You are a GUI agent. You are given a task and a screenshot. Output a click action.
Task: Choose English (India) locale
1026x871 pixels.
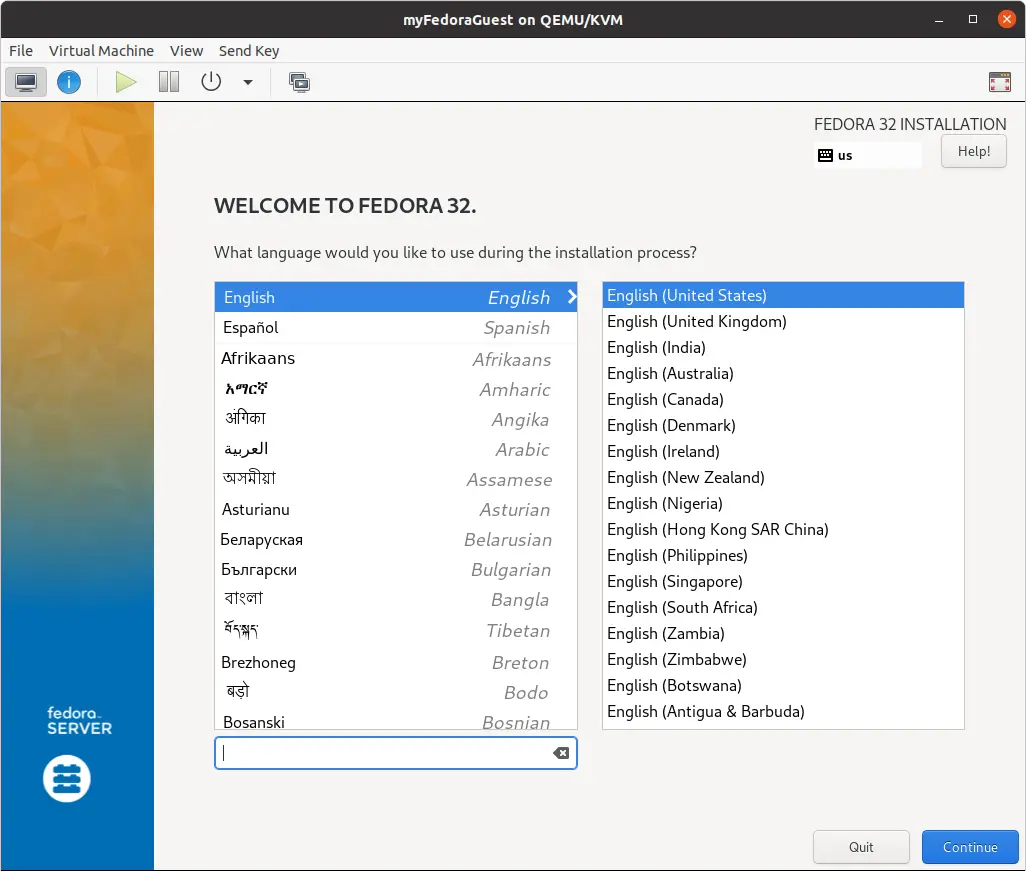[x=783, y=347]
